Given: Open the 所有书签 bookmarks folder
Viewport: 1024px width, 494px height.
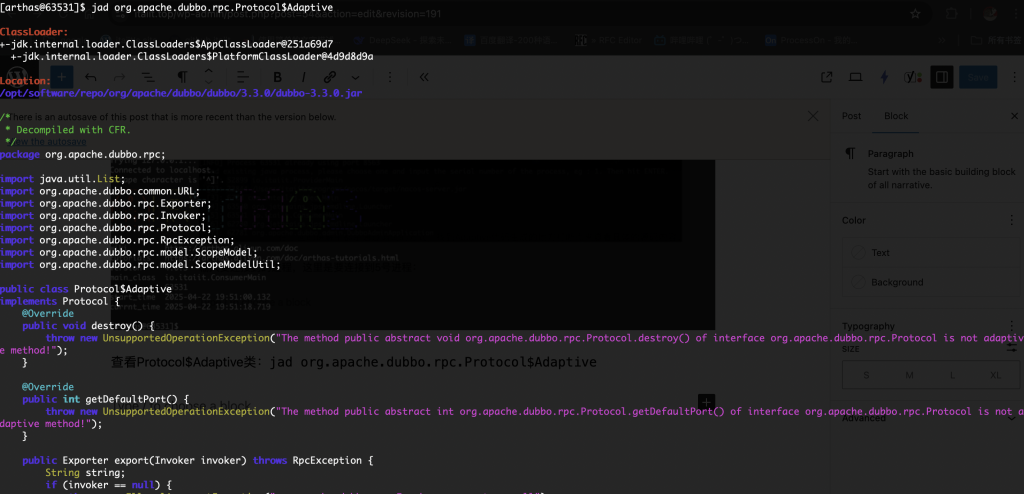Looking at the screenshot, I should 995,40.
